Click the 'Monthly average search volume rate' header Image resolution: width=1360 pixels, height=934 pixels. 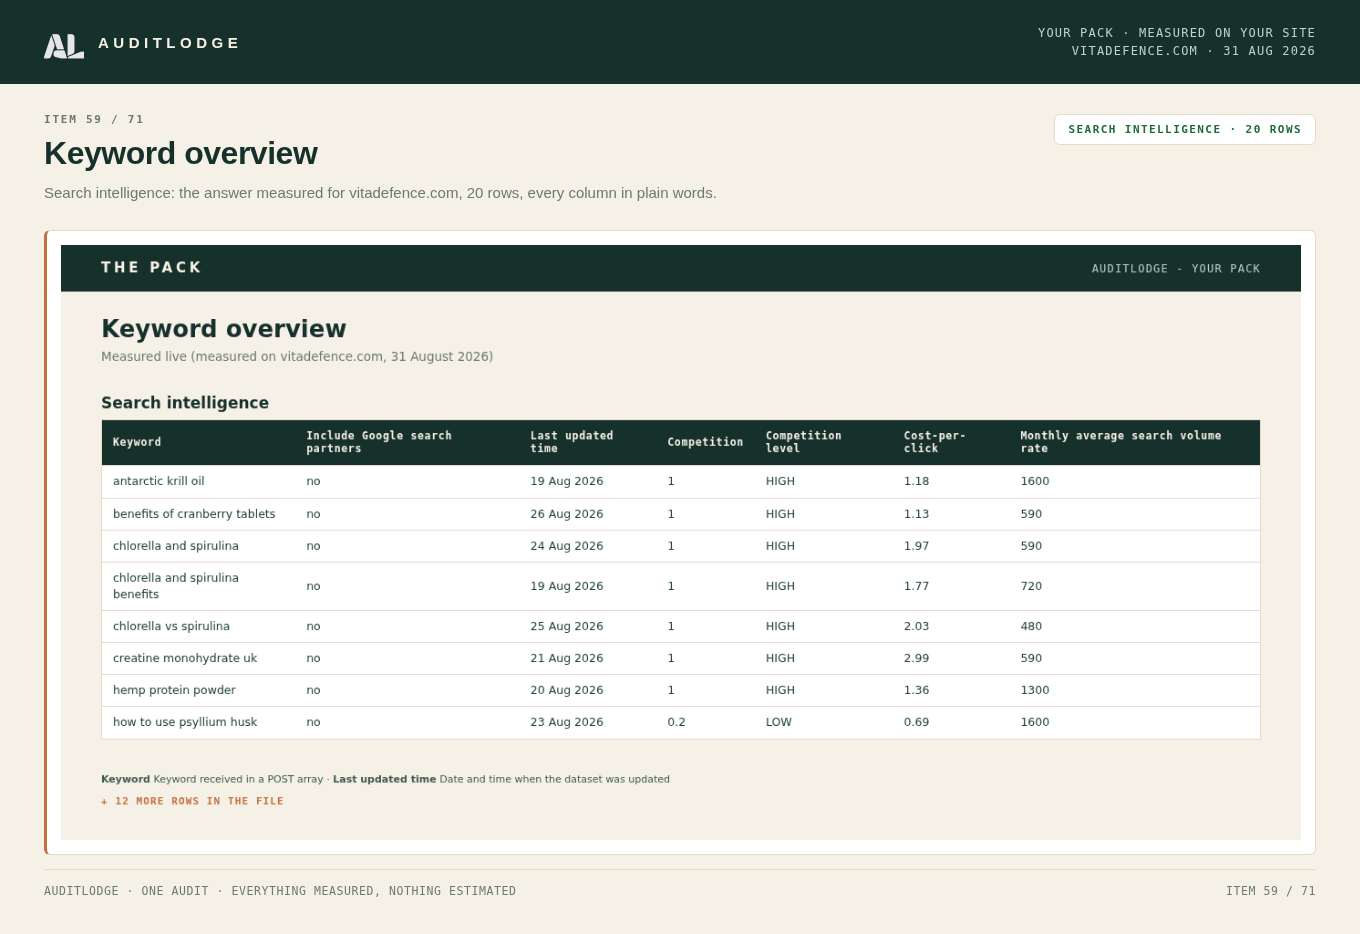pos(1121,442)
